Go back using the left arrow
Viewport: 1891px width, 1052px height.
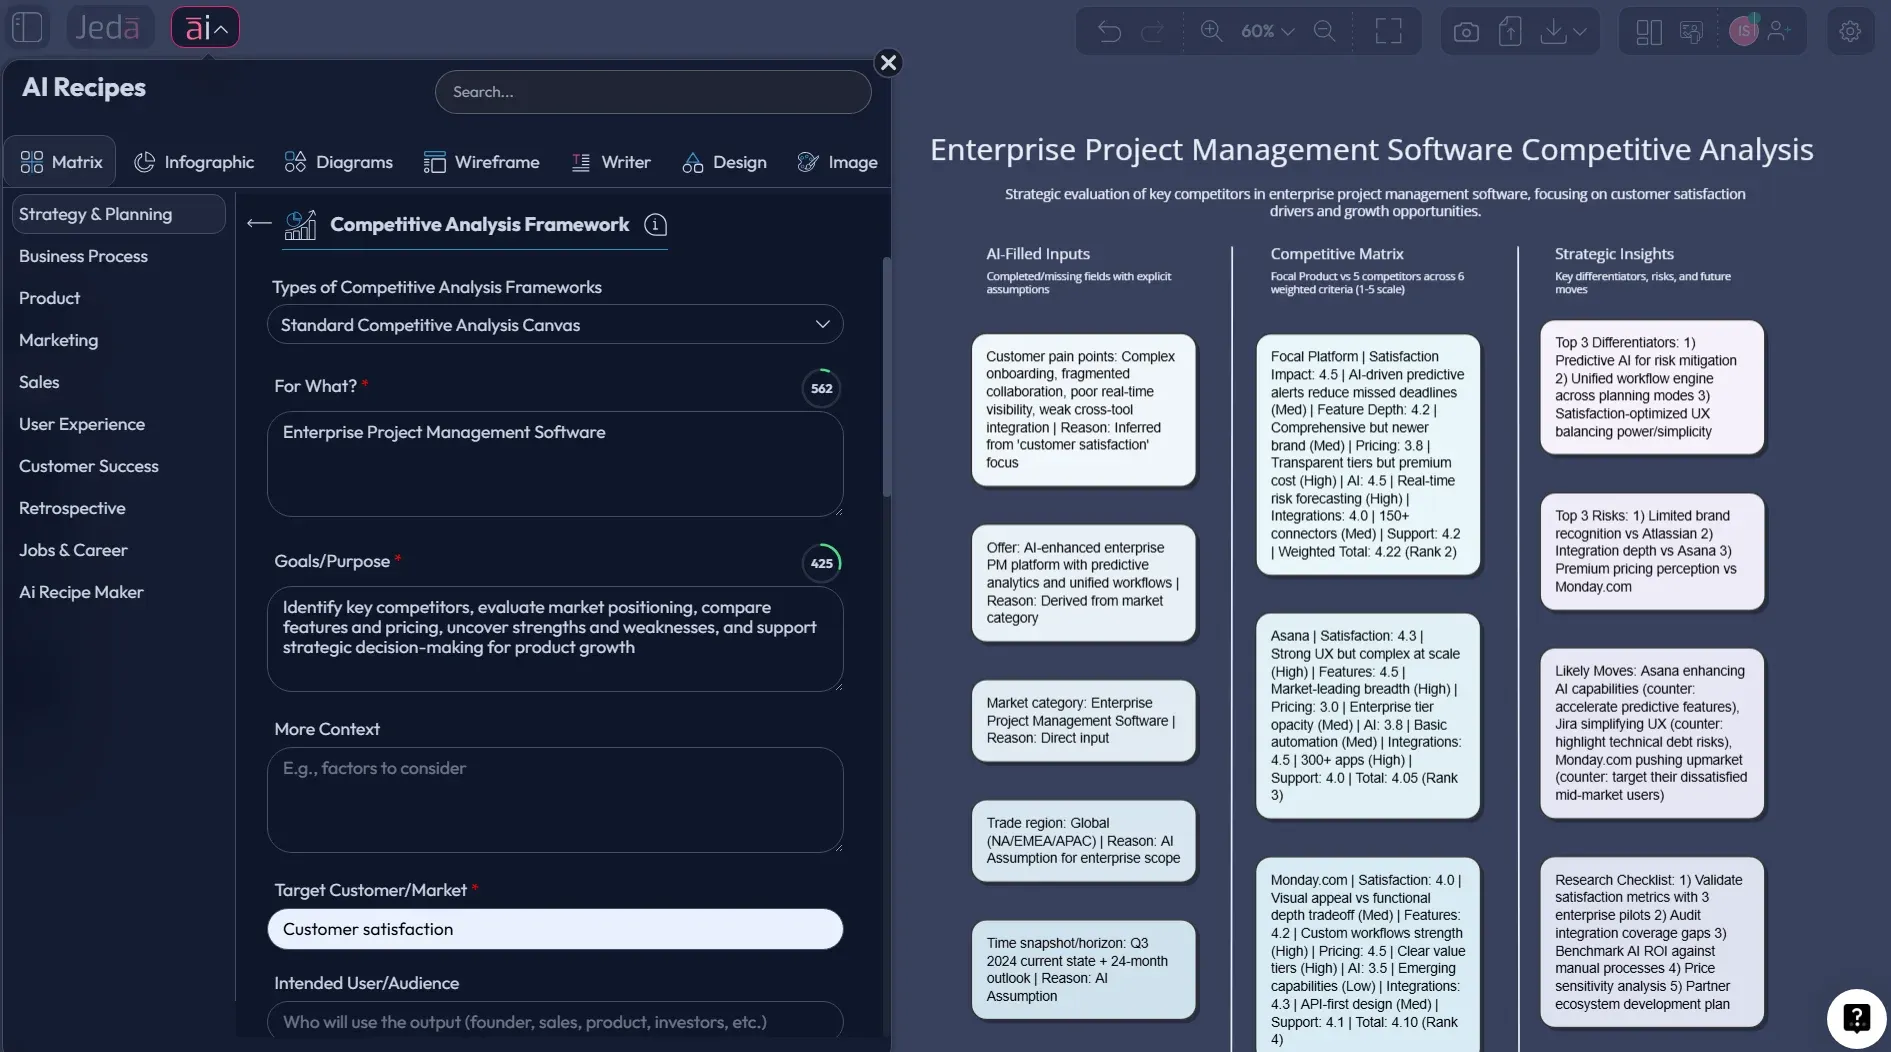point(259,224)
